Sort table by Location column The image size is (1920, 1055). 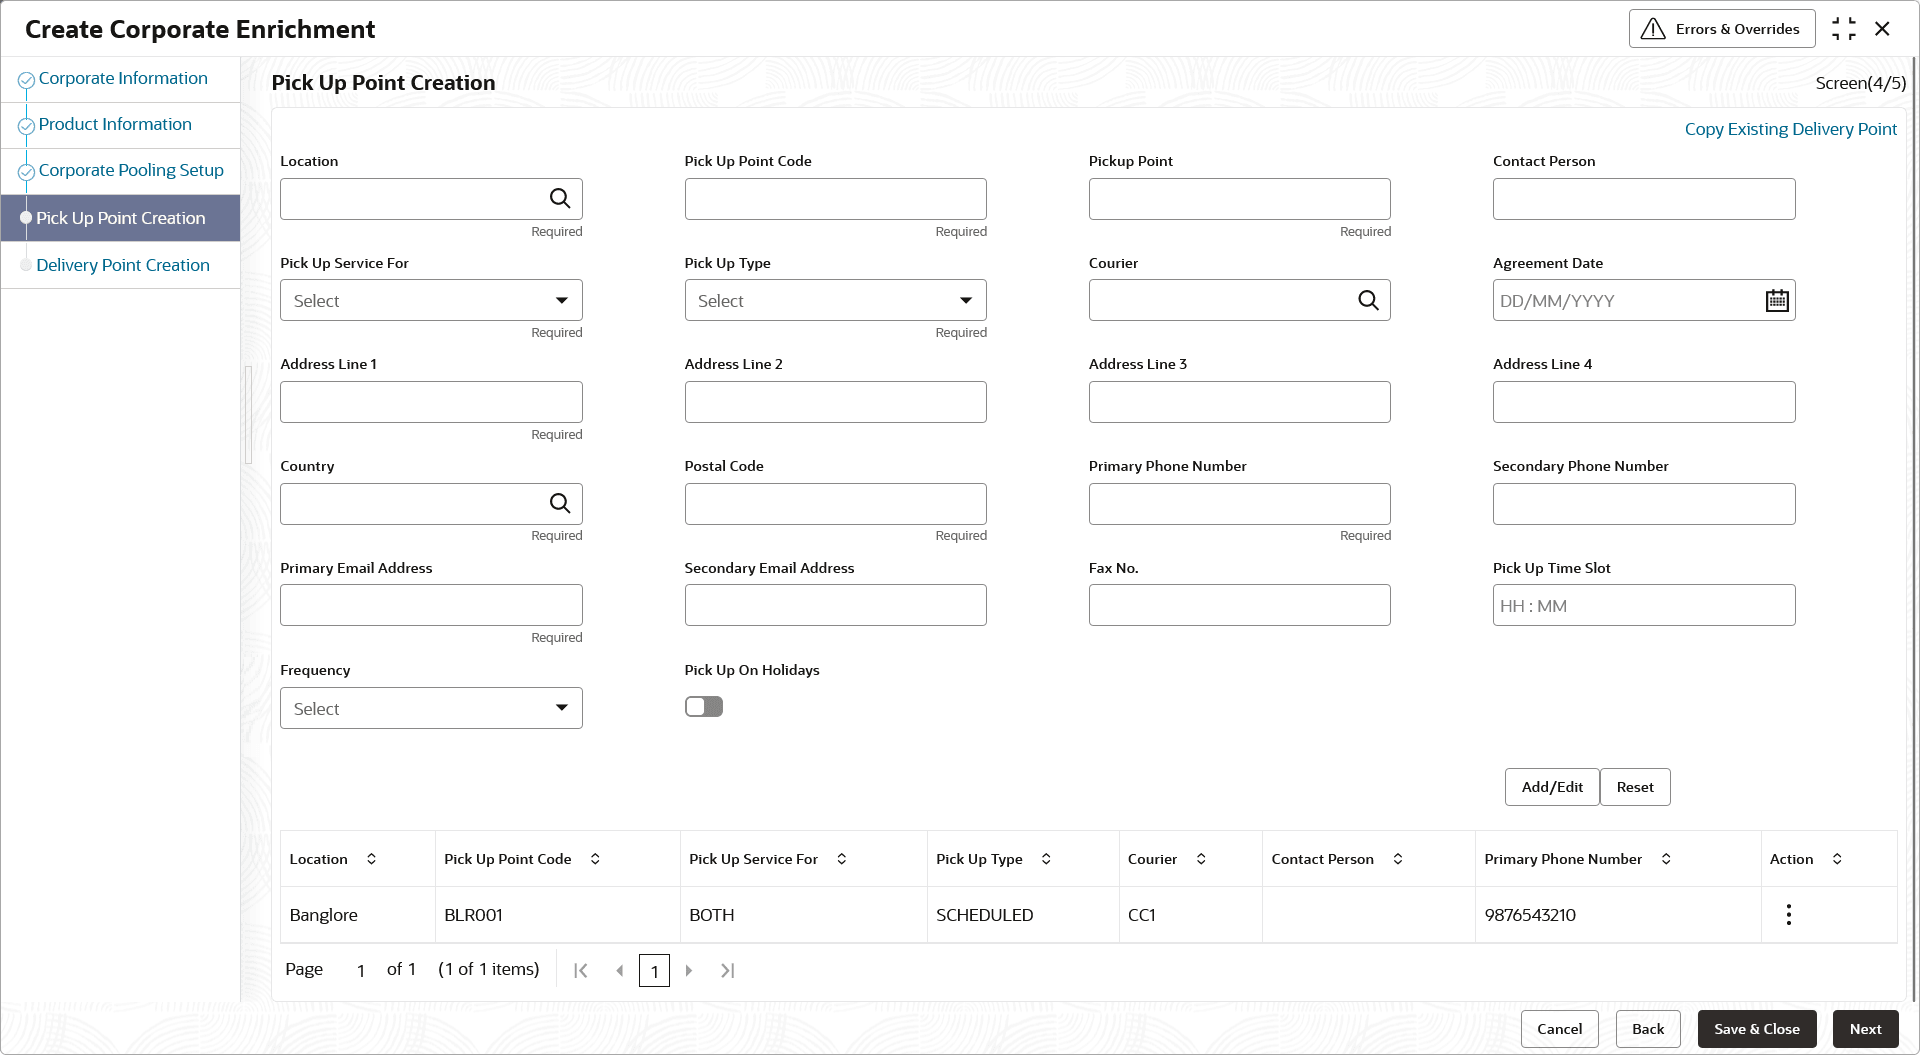371,859
